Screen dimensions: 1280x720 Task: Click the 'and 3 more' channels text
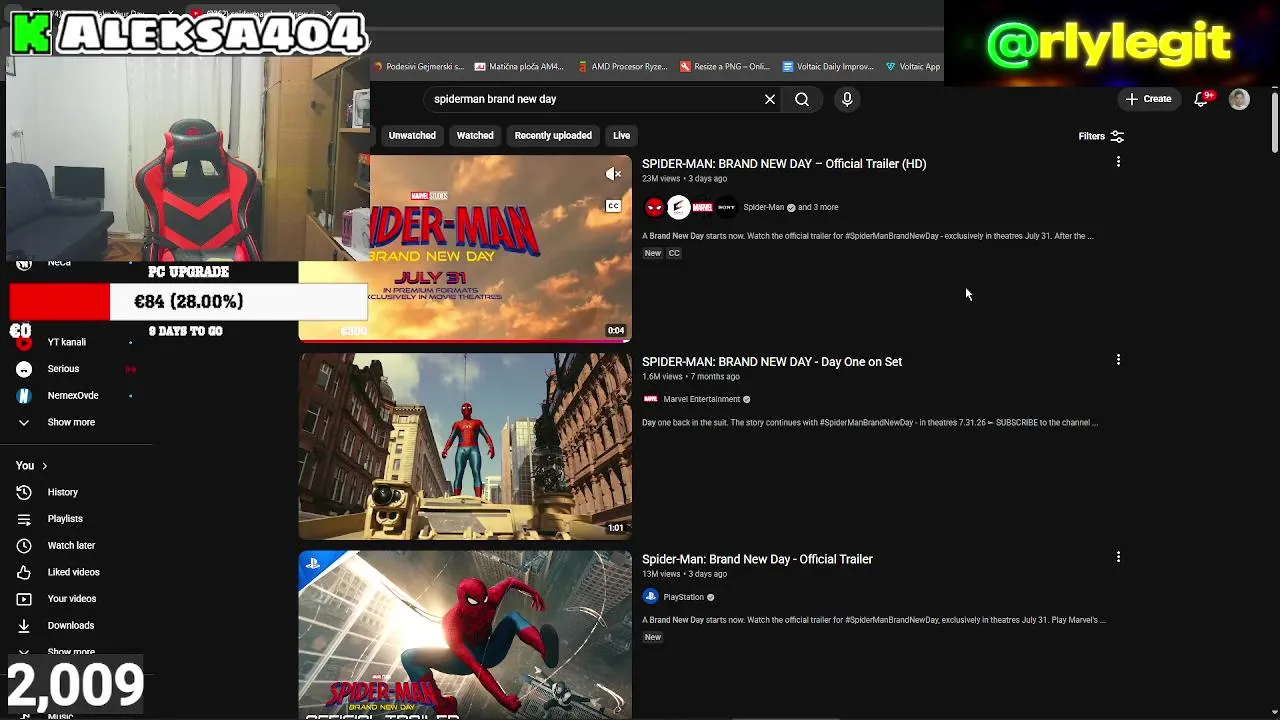(818, 207)
